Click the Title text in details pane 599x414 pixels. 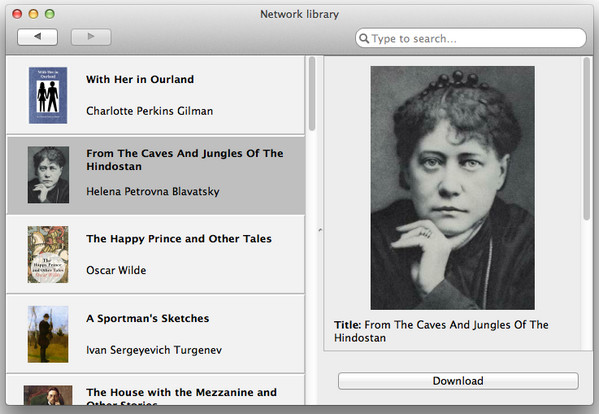point(441,331)
